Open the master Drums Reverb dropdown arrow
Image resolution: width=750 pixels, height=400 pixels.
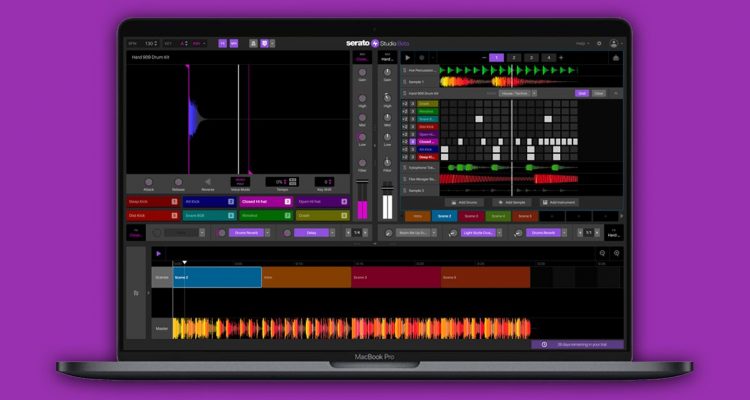(564, 233)
